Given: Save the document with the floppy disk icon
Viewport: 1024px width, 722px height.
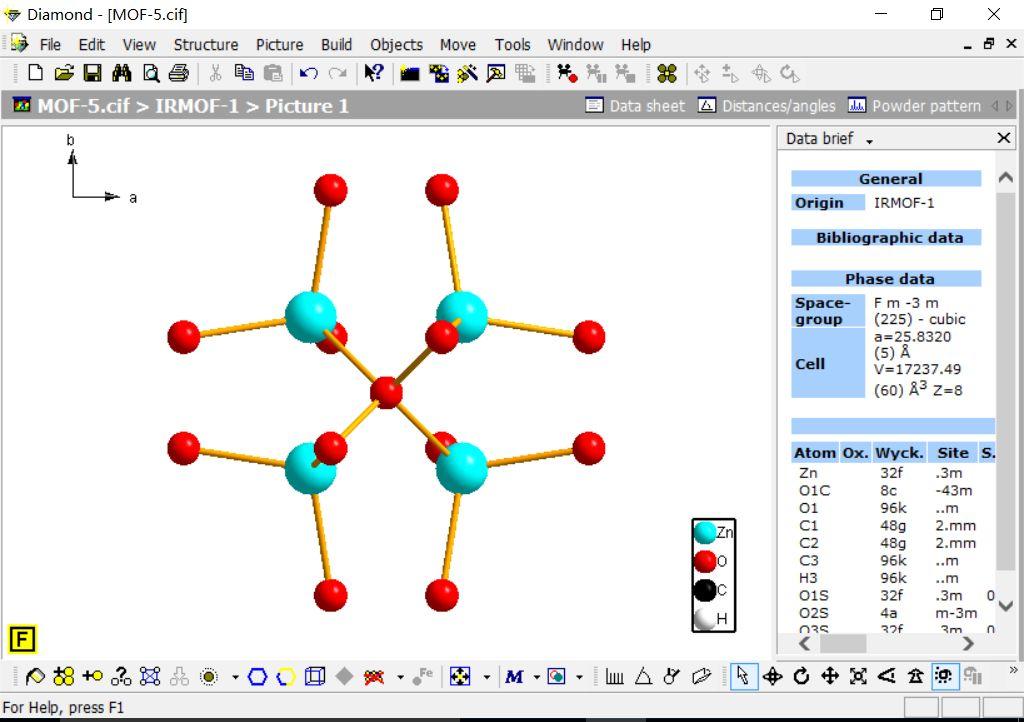Looking at the screenshot, I should pos(92,73).
